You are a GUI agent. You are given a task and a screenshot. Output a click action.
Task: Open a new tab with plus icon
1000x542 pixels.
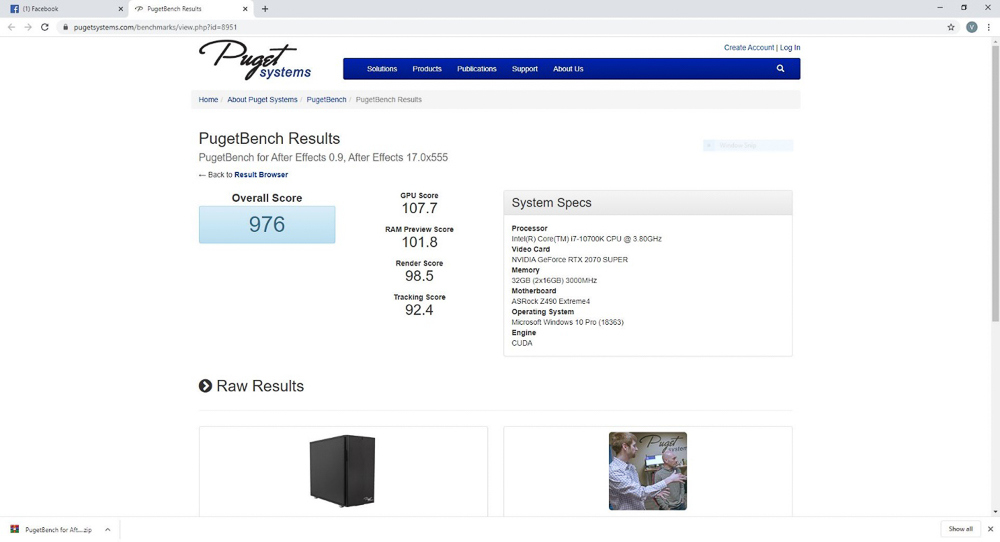coord(265,9)
